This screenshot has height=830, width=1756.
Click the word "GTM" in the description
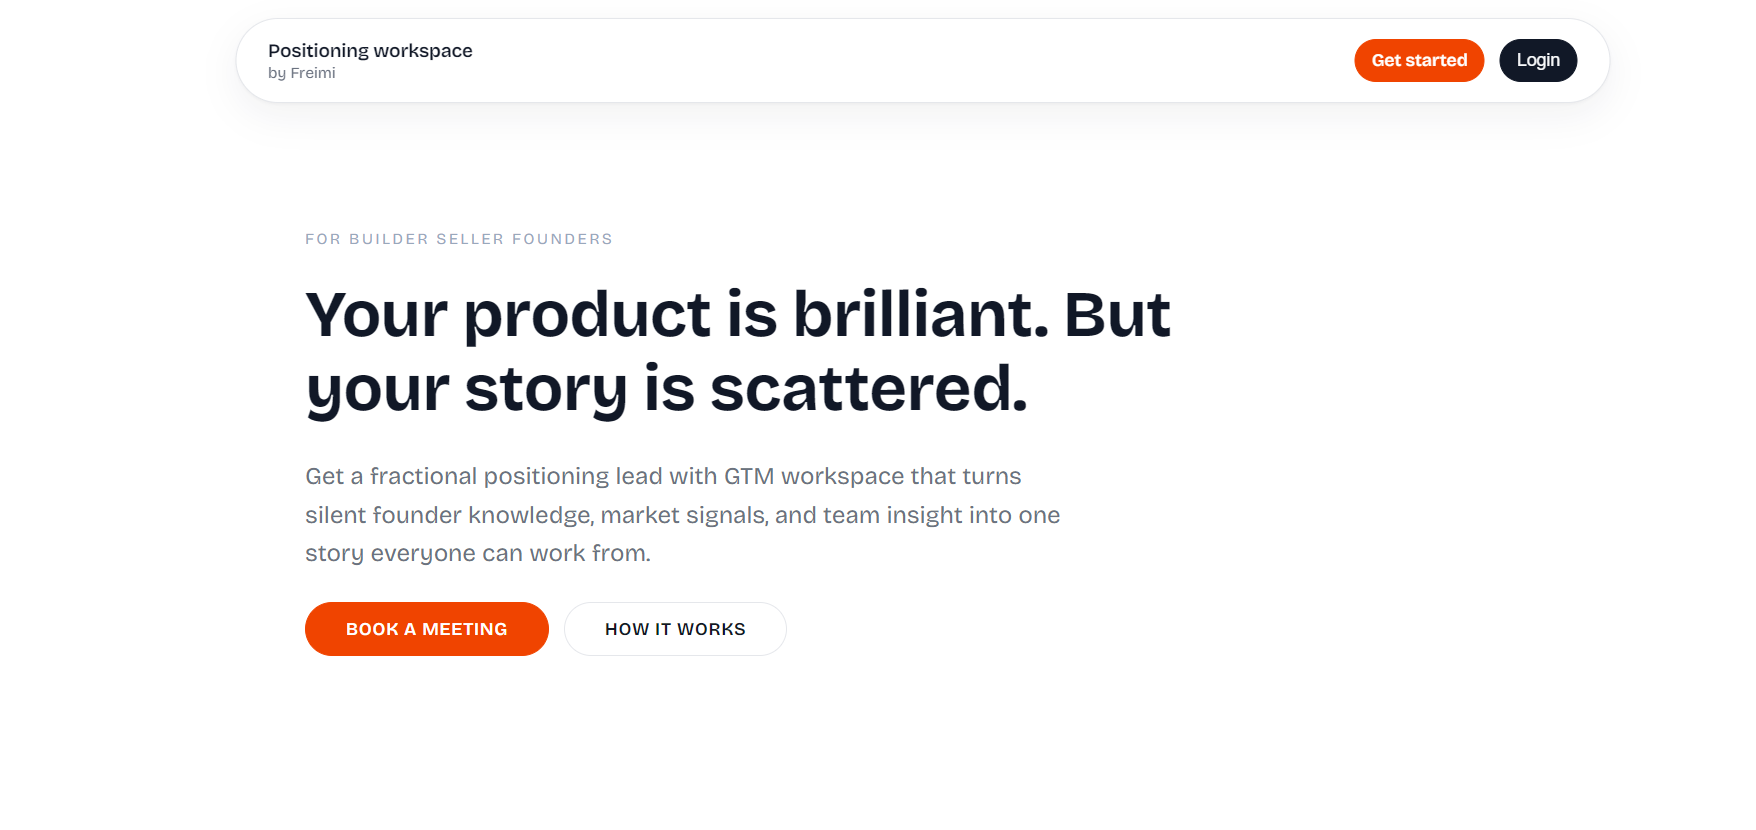pyautogui.click(x=749, y=476)
